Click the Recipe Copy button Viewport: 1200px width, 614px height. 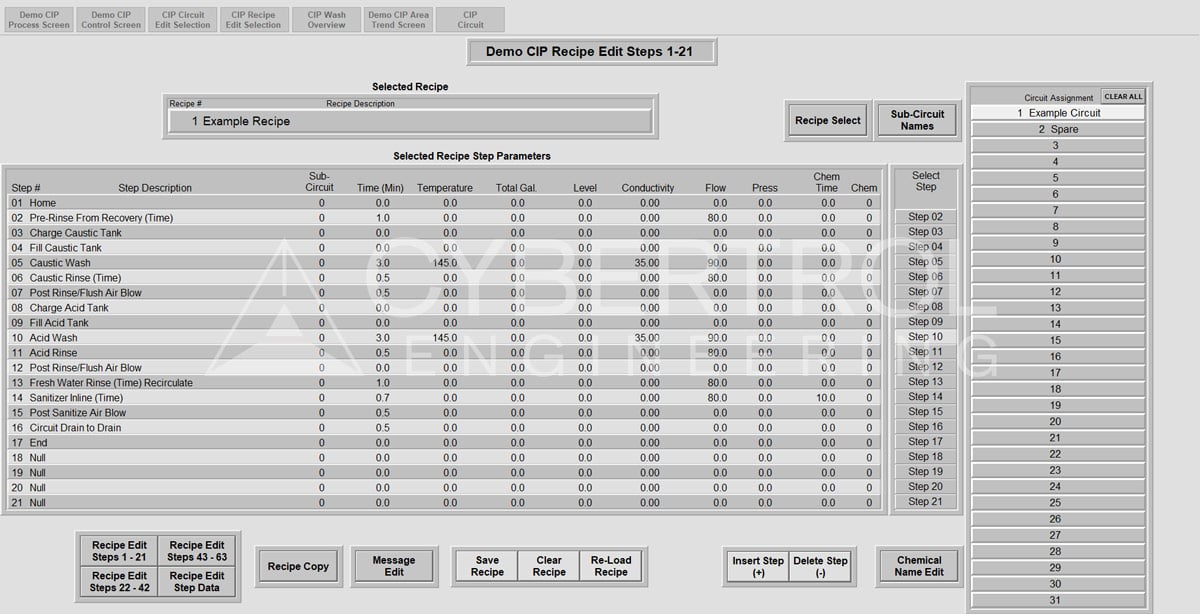(x=298, y=567)
